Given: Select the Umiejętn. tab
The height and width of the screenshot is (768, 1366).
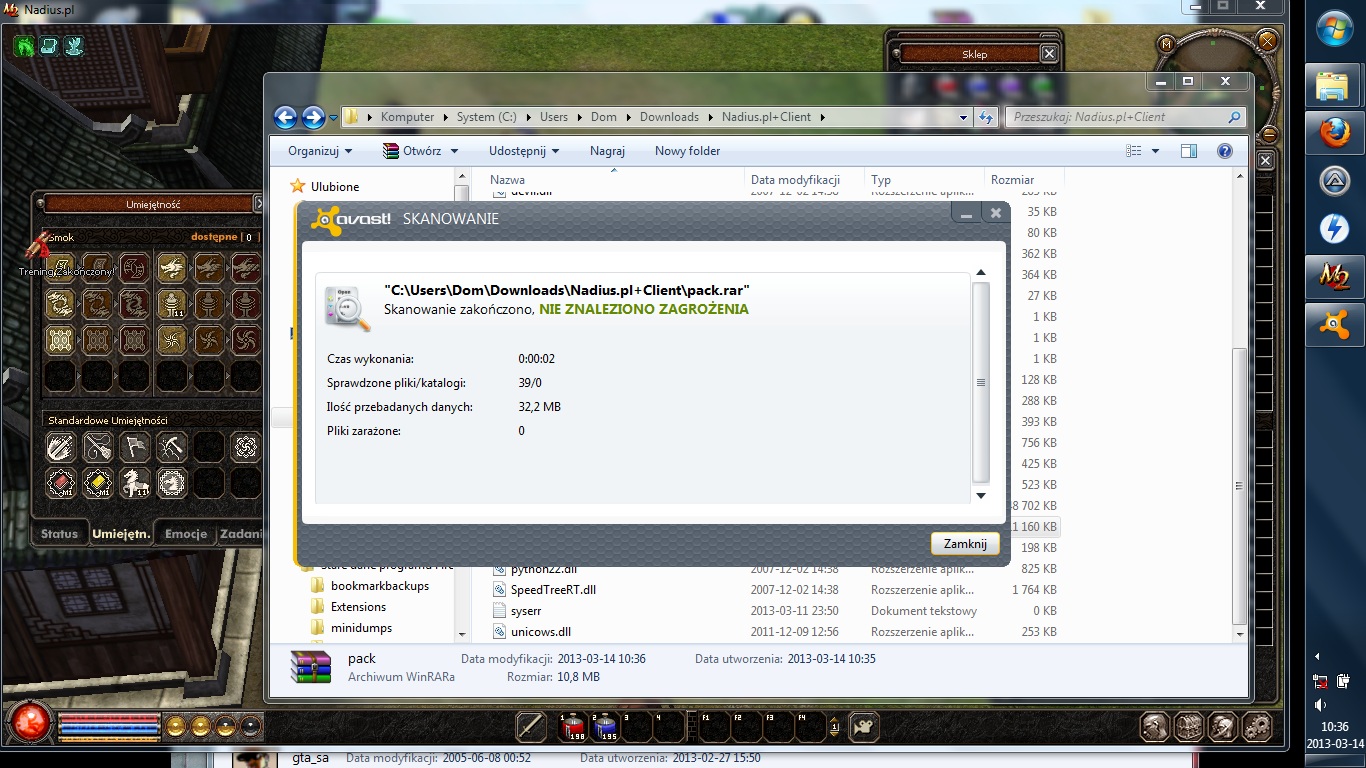Looking at the screenshot, I should tap(121, 534).
